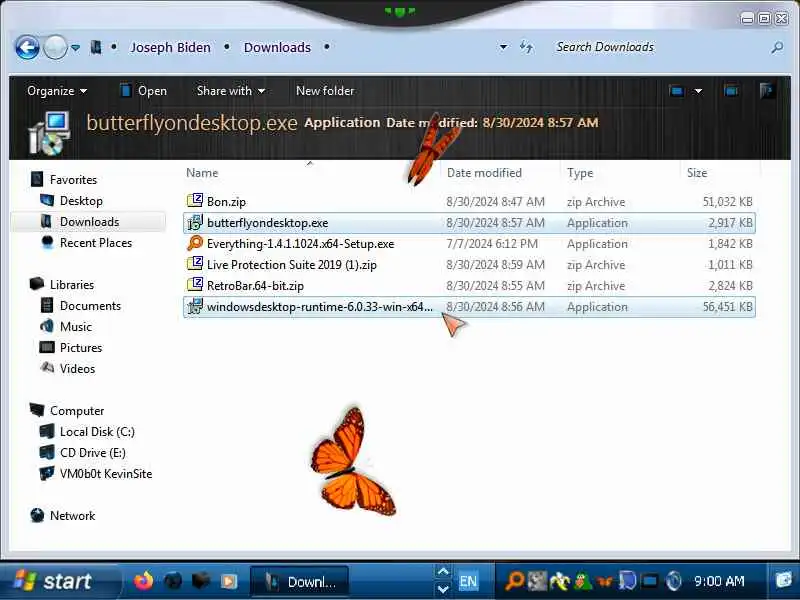The height and width of the screenshot is (600, 800).
Task: Click the banana tray icon
Action: [x=560, y=581]
